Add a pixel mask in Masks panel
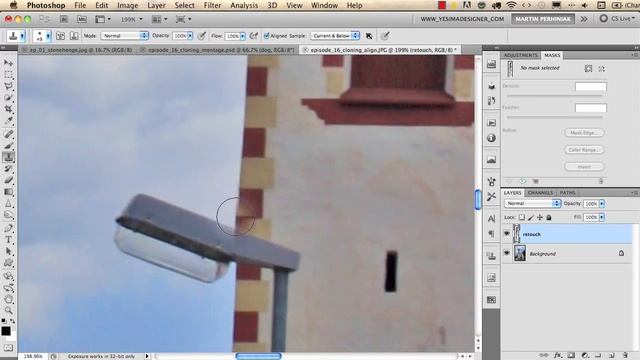 (588, 69)
